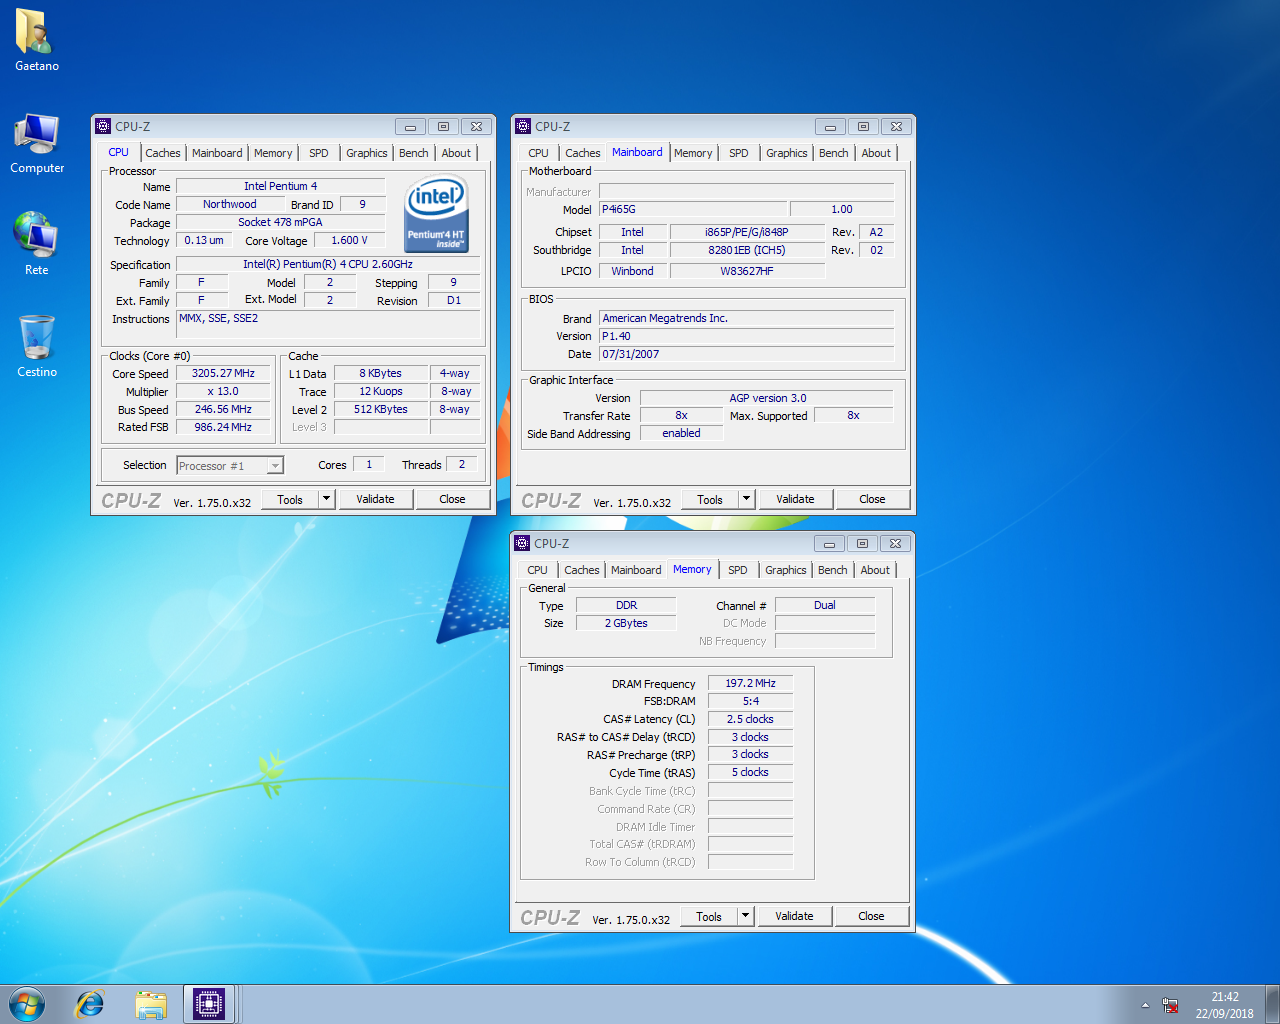Click Validate in the Processor window

[376, 499]
